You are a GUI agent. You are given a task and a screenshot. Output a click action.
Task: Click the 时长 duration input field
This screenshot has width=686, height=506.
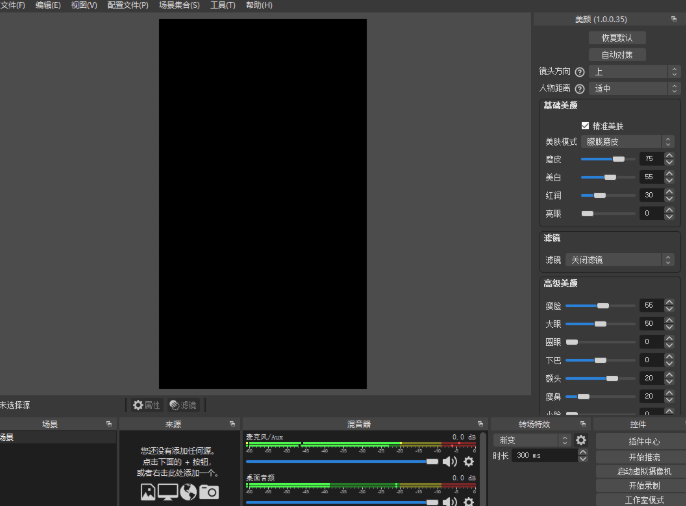point(542,456)
